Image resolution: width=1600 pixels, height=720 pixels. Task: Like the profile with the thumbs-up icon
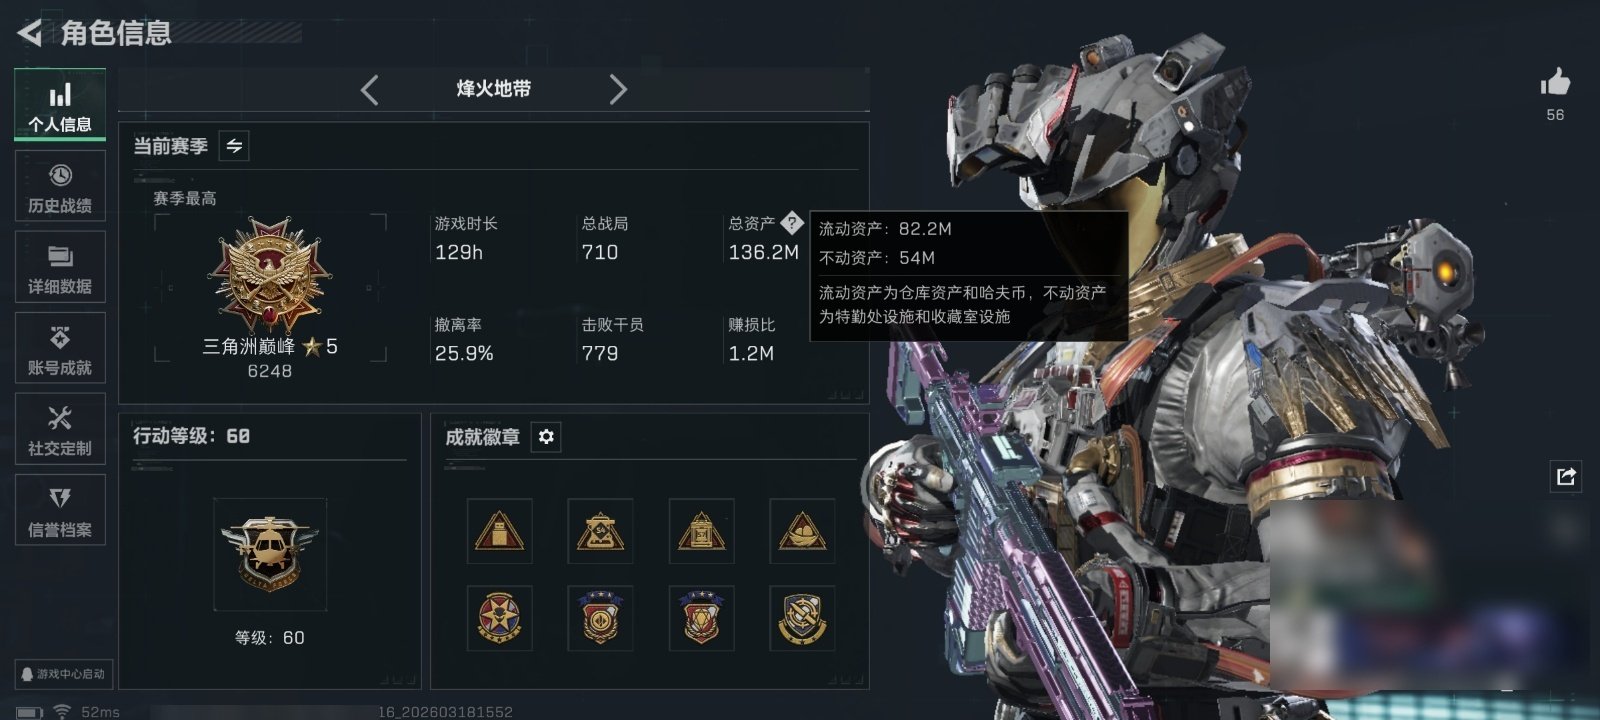click(1555, 82)
